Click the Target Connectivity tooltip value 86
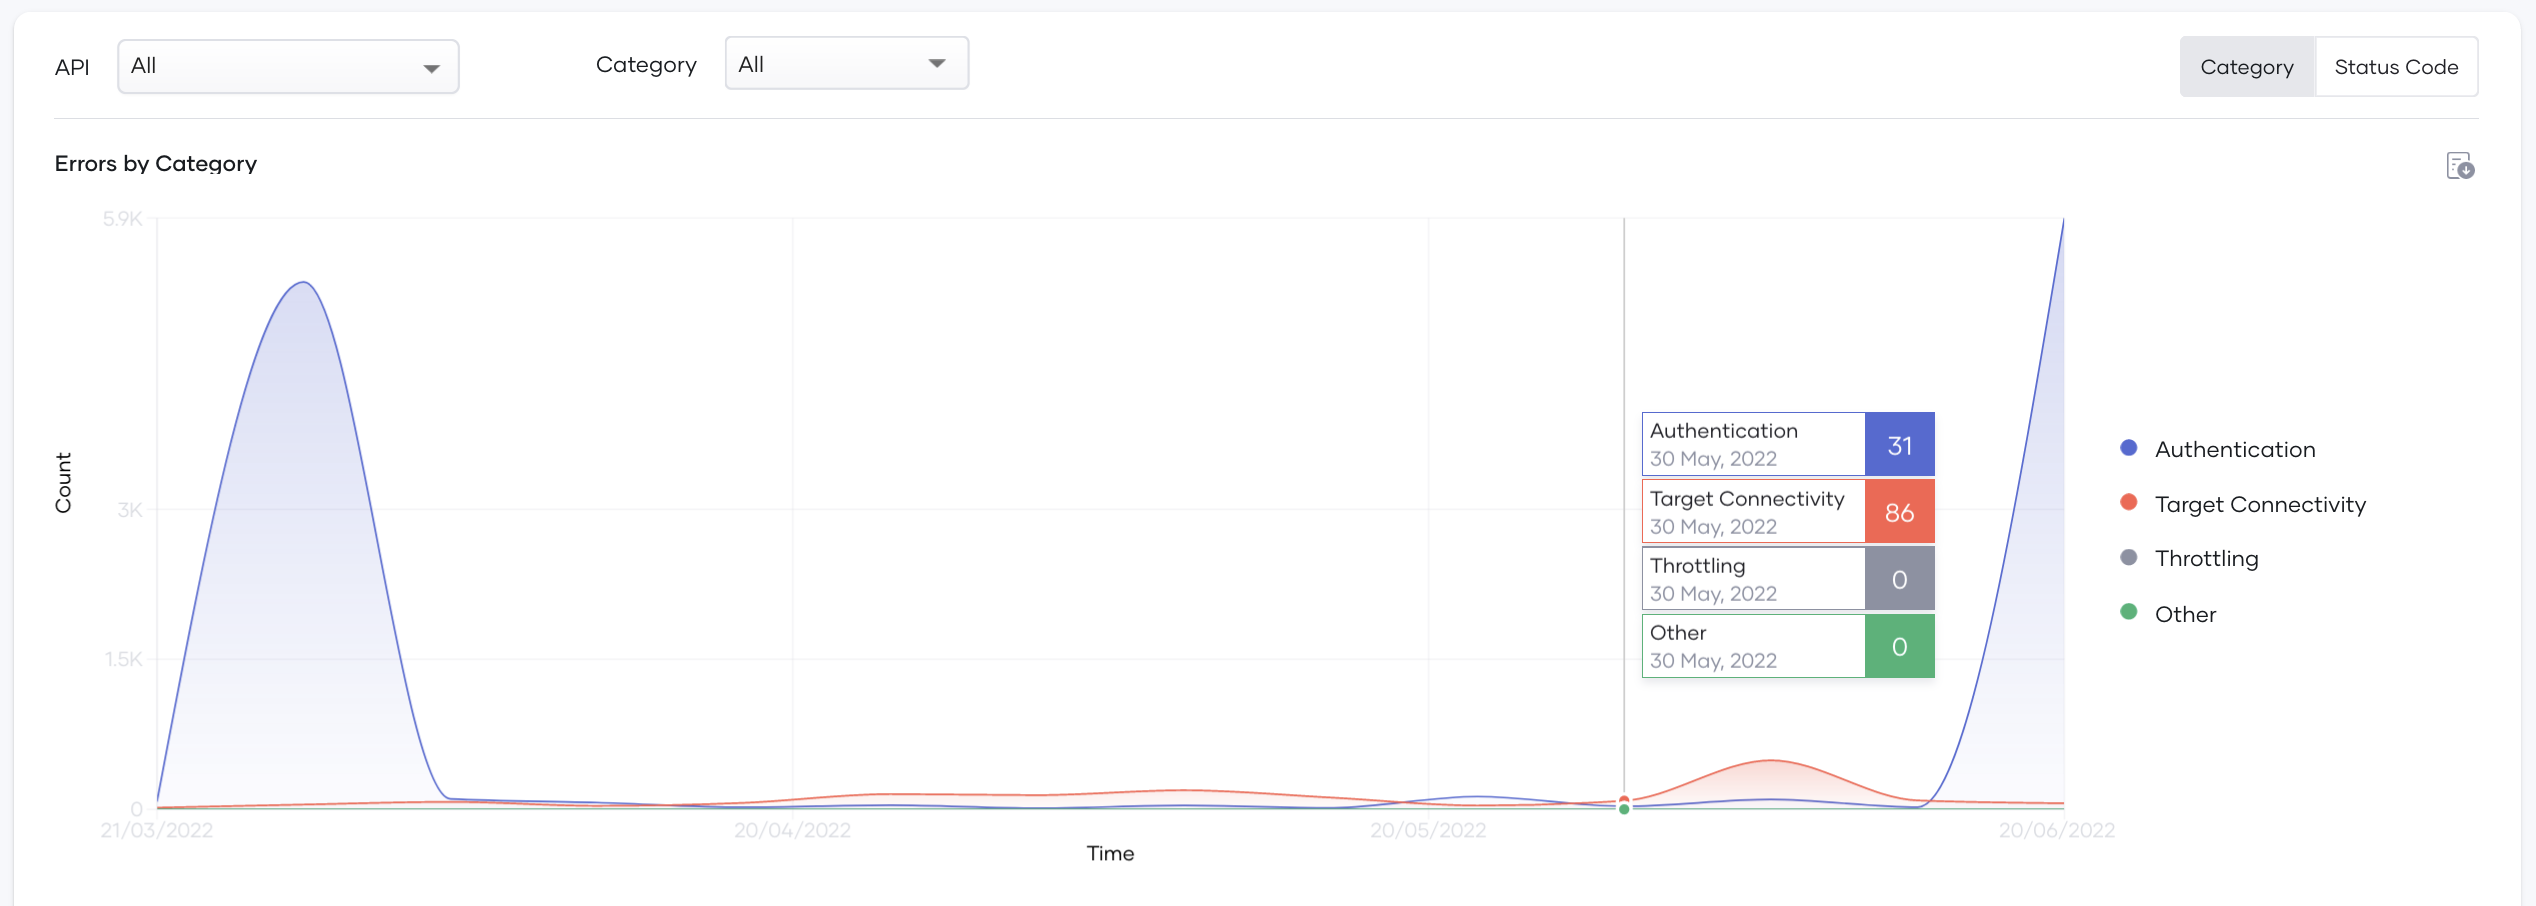This screenshot has width=2536, height=906. tap(1900, 512)
